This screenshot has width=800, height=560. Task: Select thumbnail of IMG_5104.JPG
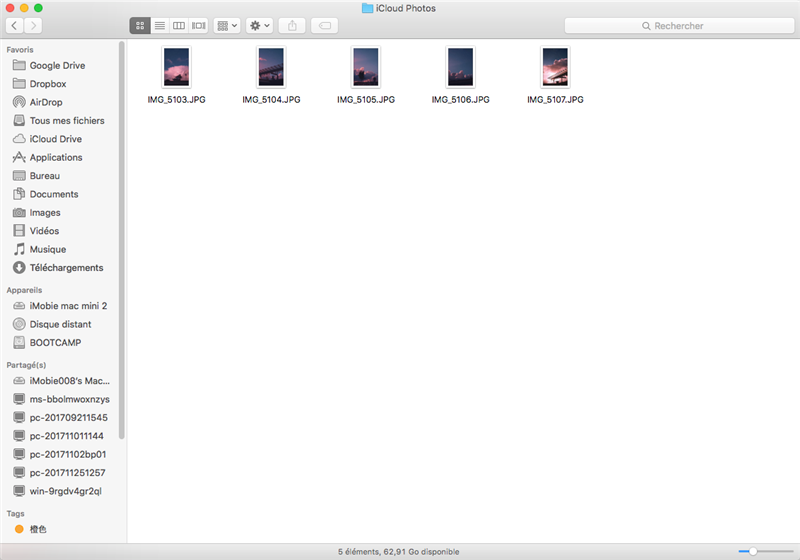[271, 67]
